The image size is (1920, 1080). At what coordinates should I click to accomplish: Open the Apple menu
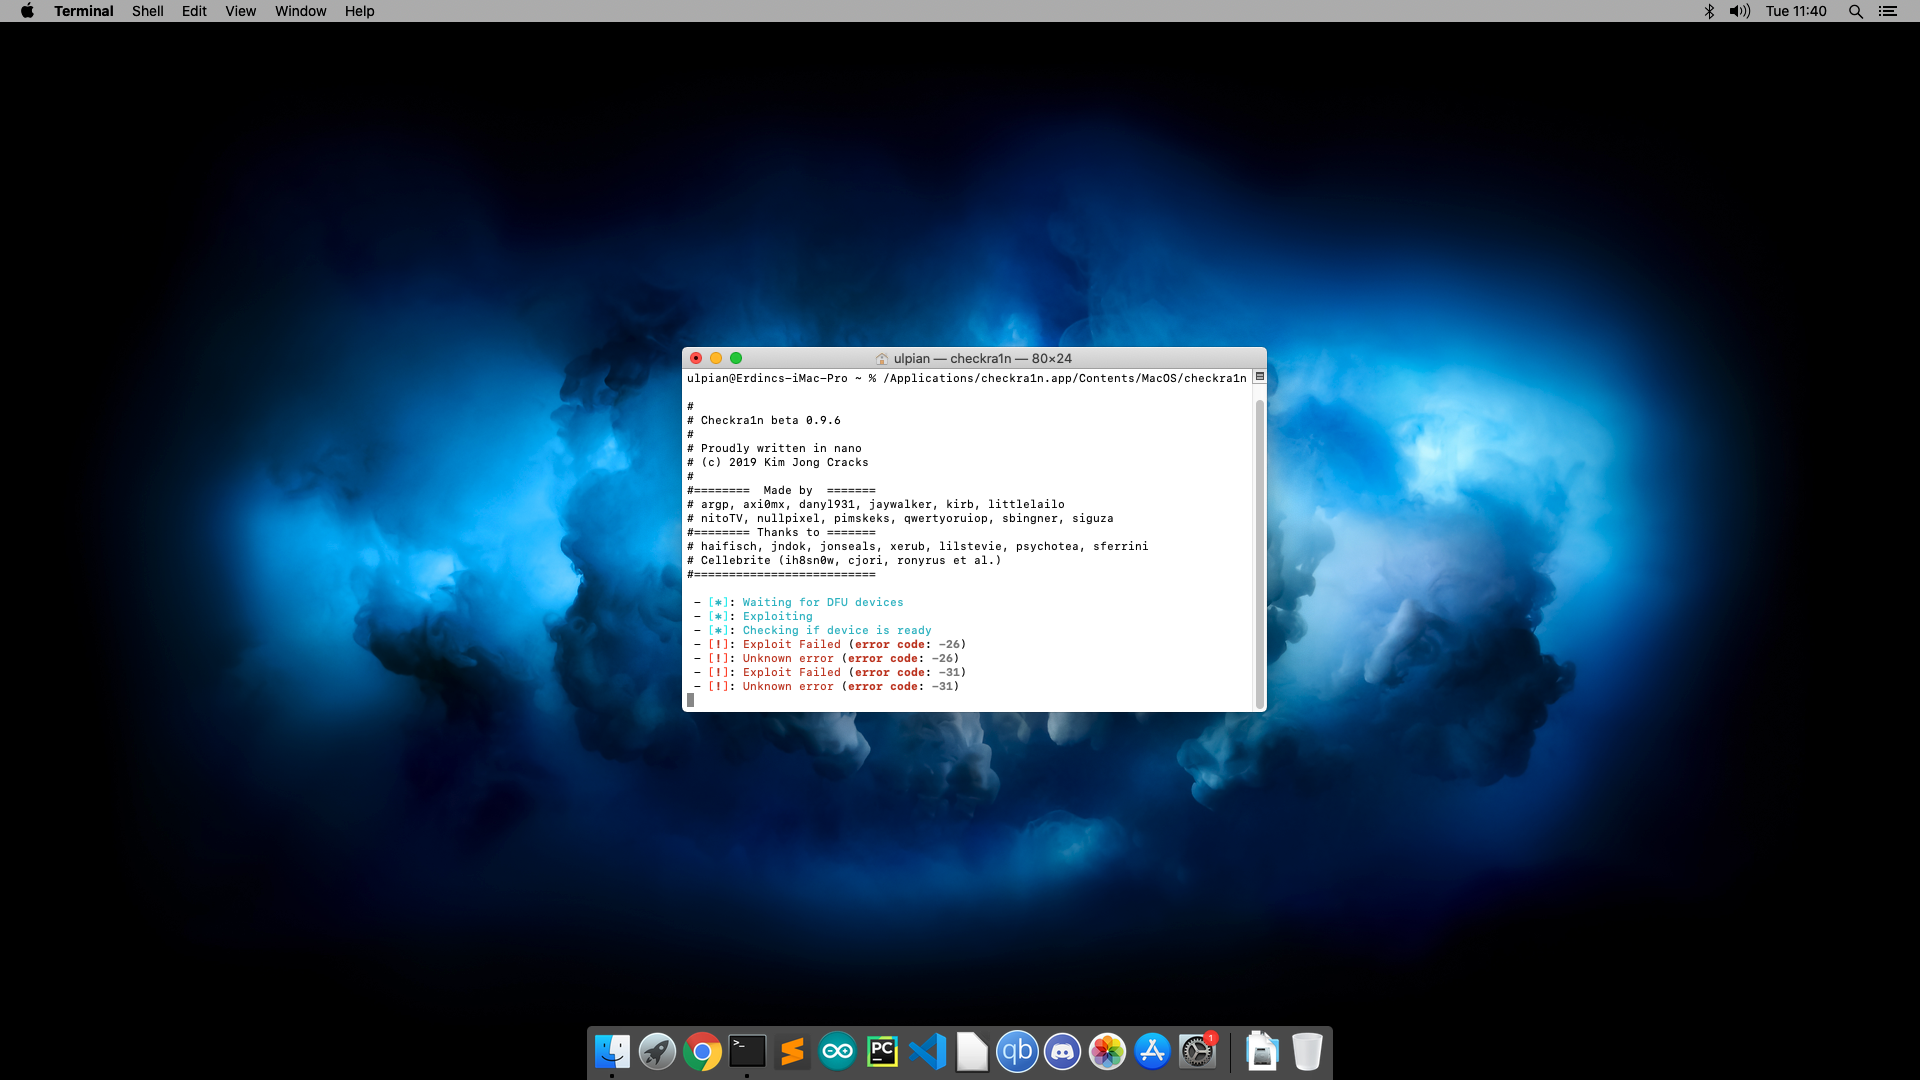click(27, 11)
